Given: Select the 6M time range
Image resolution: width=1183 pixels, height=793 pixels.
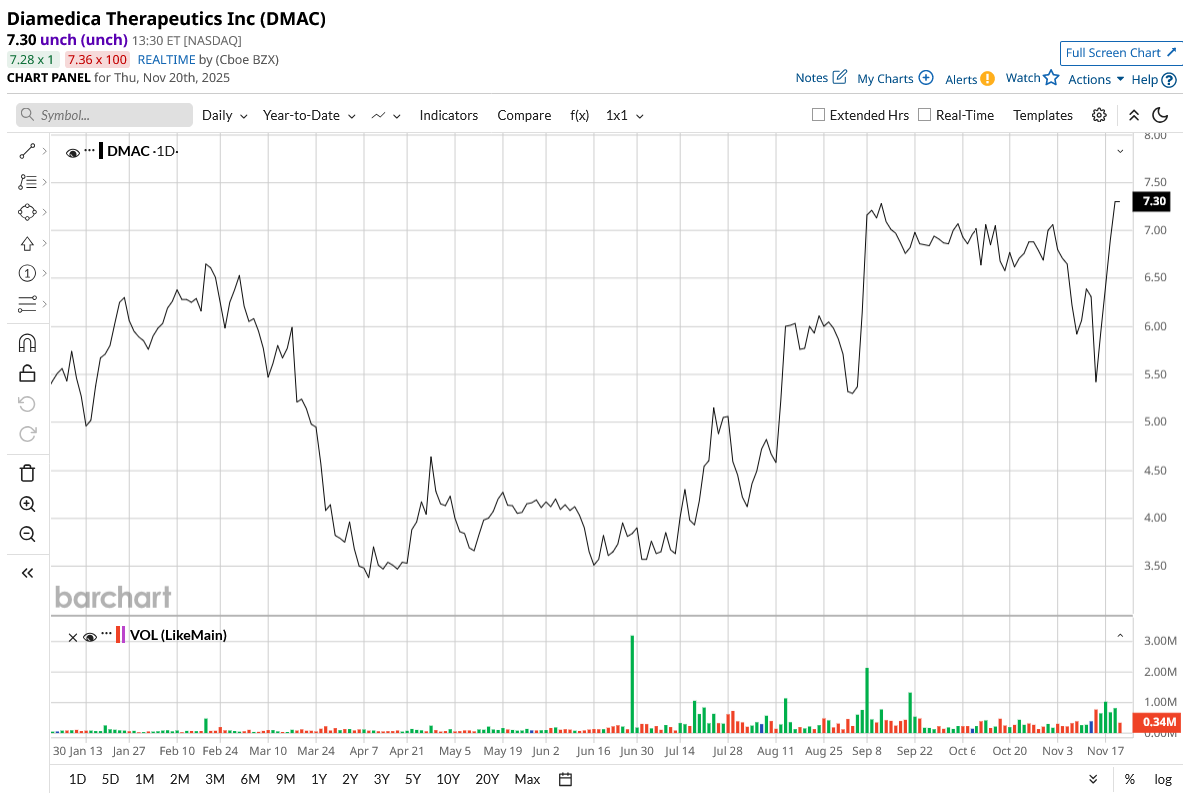Looking at the screenshot, I should point(250,779).
